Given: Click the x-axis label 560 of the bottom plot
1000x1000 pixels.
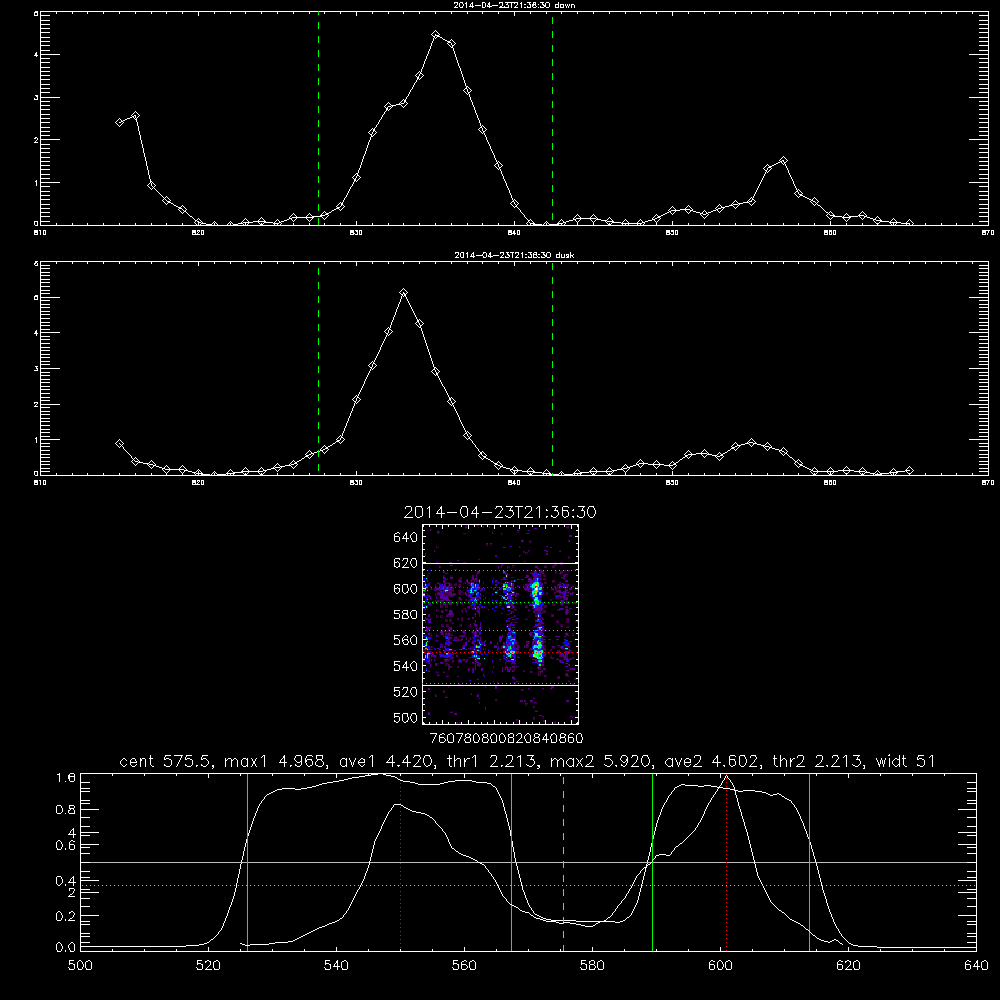Looking at the screenshot, I should pos(464,966).
